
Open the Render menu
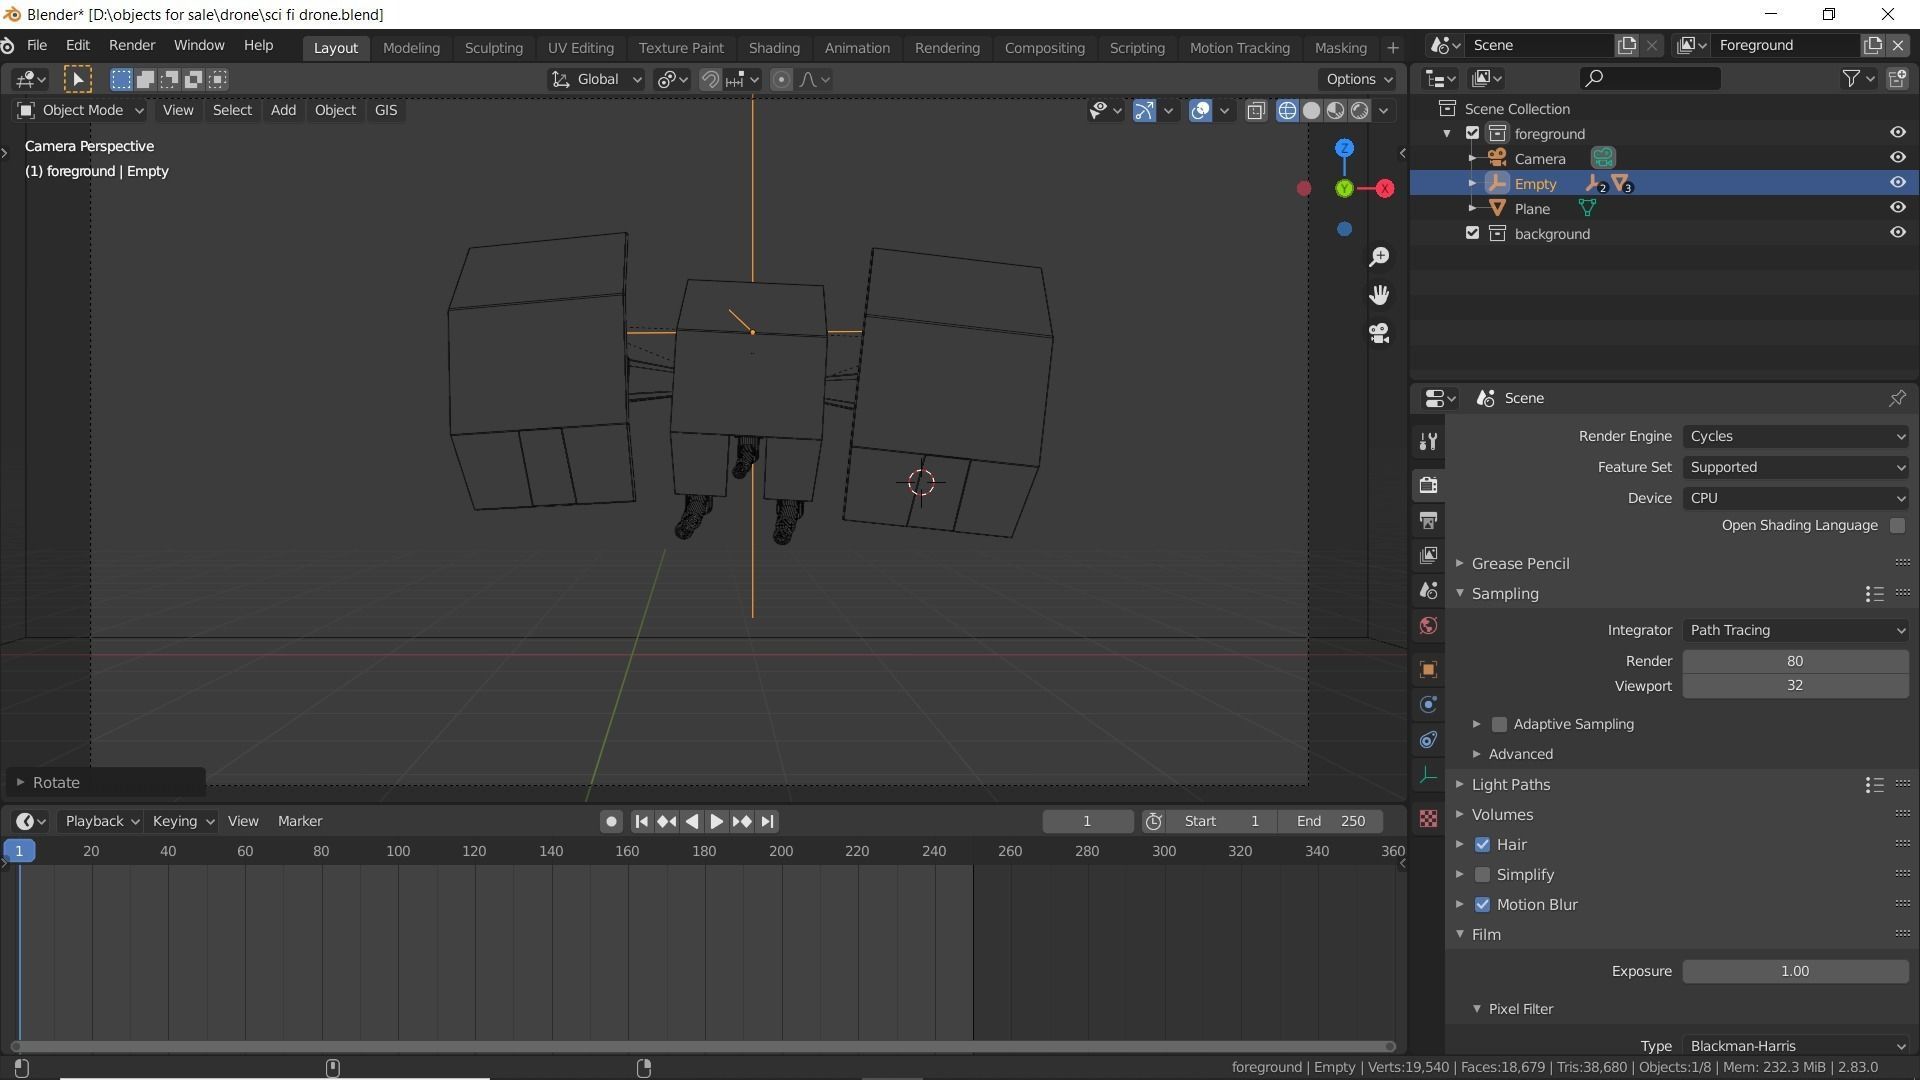tap(131, 46)
